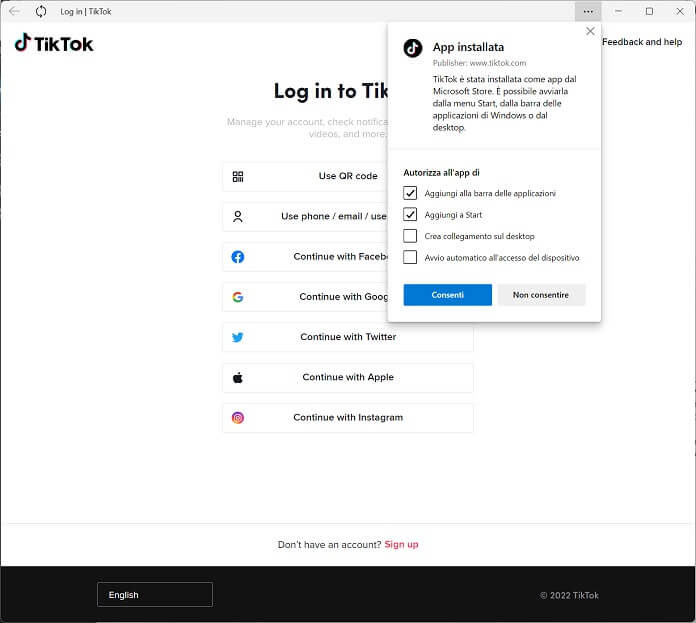Click the Non consentire button
Screen dimensions: 696x623
(541, 295)
